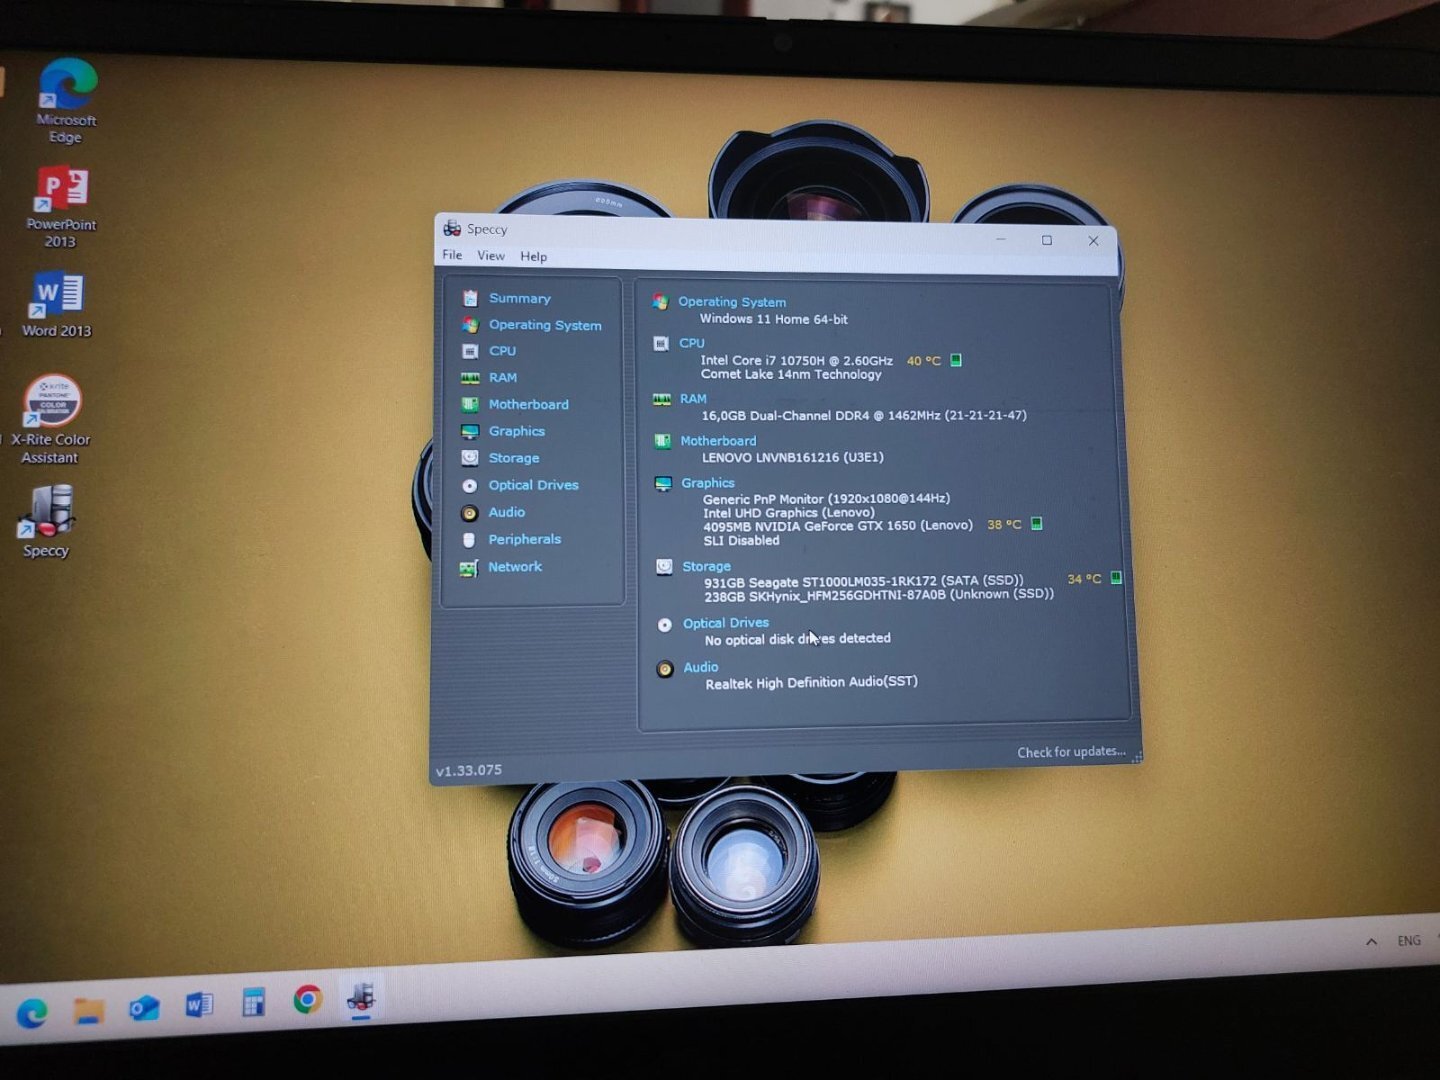Image resolution: width=1440 pixels, height=1080 pixels.
Task: Open Outlook from the taskbar
Action: tap(144, 1007)
